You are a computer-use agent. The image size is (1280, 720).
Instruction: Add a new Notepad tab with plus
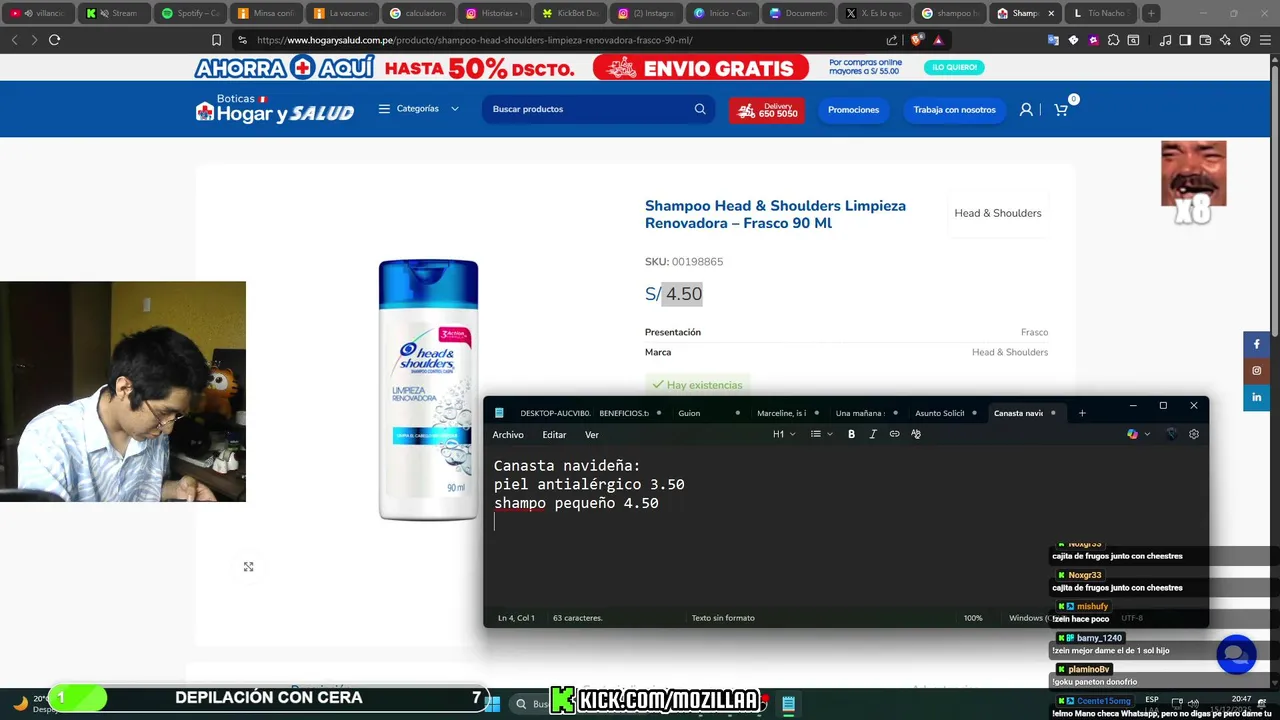[x=1081, y=413]
